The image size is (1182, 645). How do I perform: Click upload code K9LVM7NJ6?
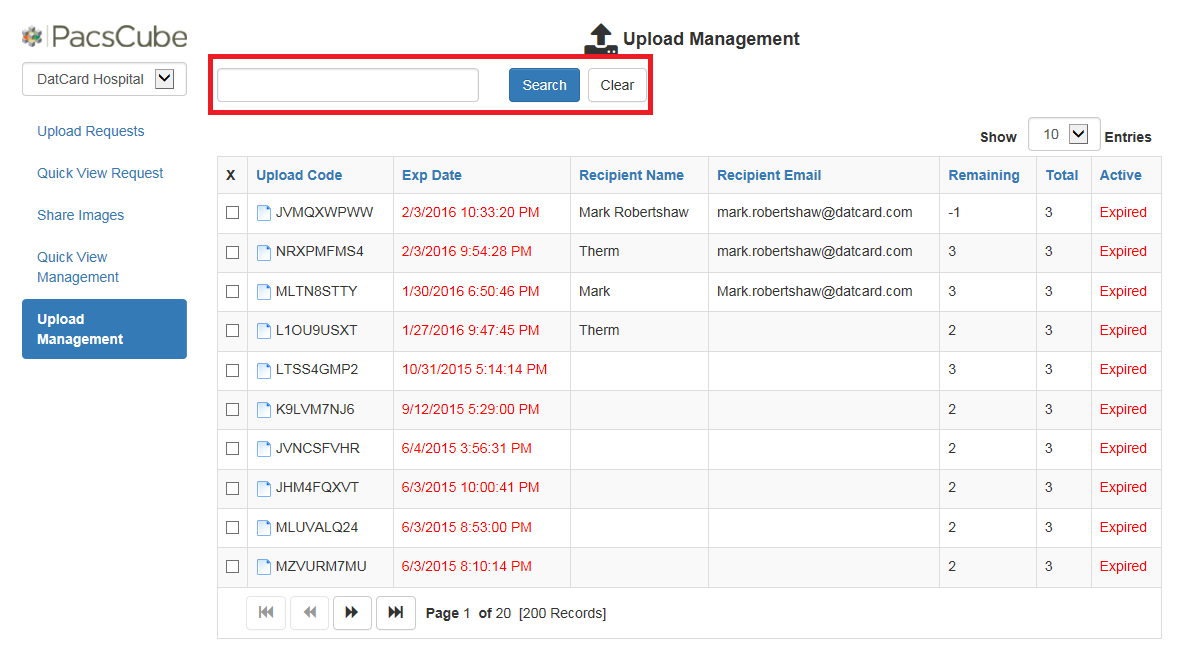tap(315, 409)
